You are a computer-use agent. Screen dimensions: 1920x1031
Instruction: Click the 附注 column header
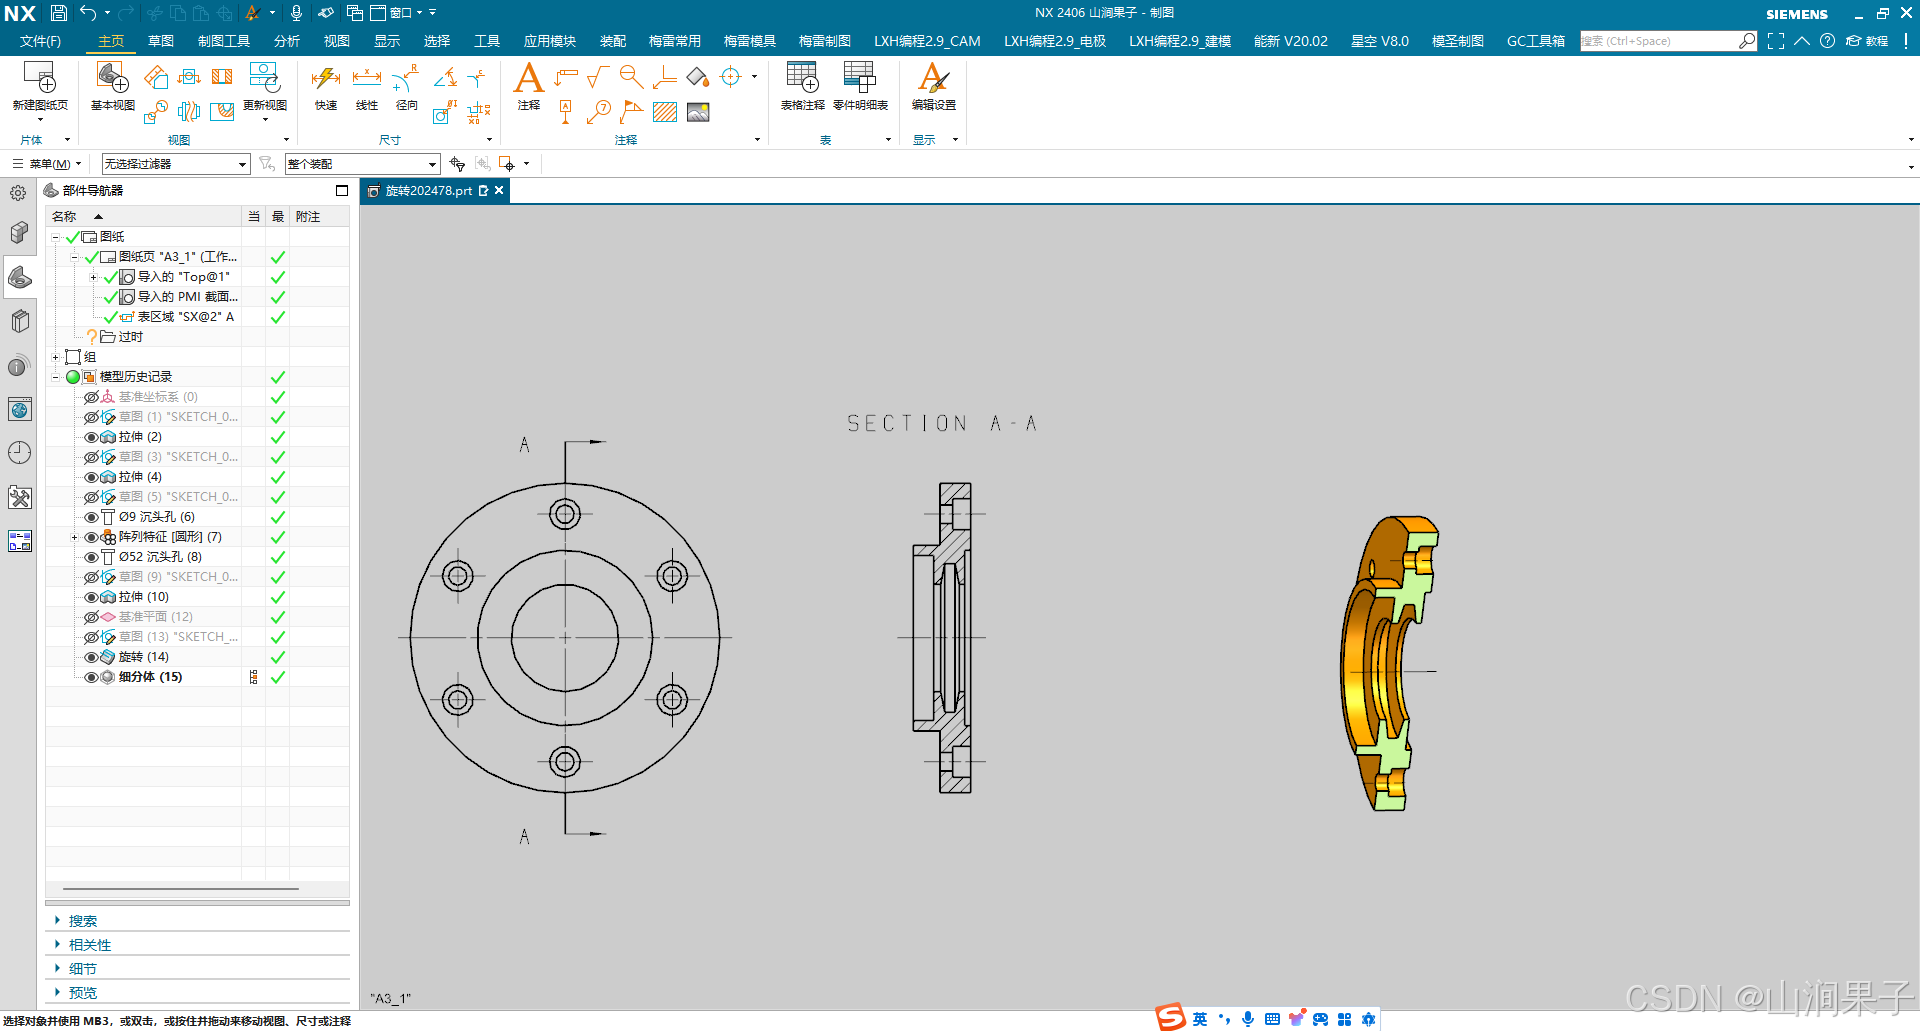tap(318, 217)
